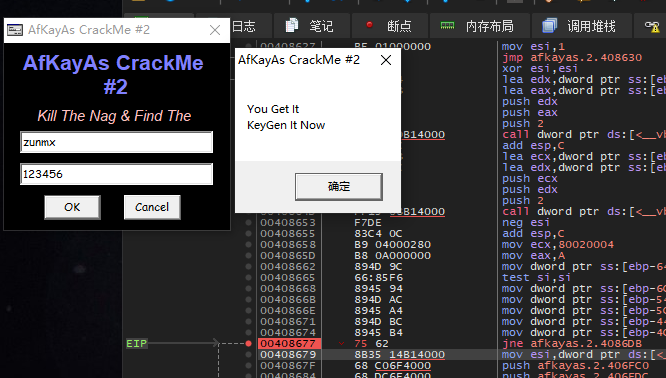Toggle breakpoint dot at address 00408662
666x378 pixels.
pyautogui.click(x=248, y=267)
